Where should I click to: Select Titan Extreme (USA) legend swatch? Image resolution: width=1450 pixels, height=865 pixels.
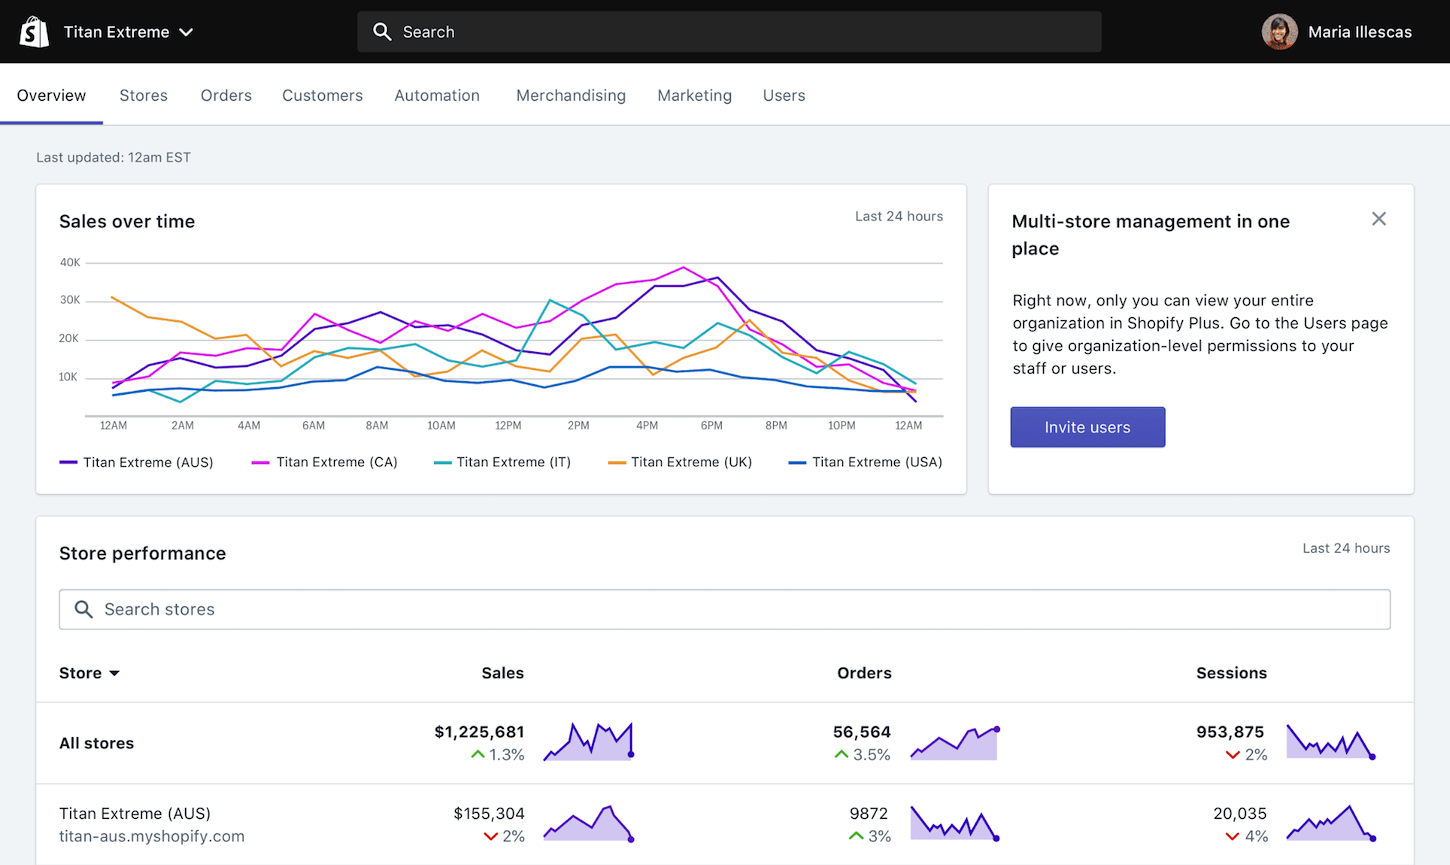(797, 462)
